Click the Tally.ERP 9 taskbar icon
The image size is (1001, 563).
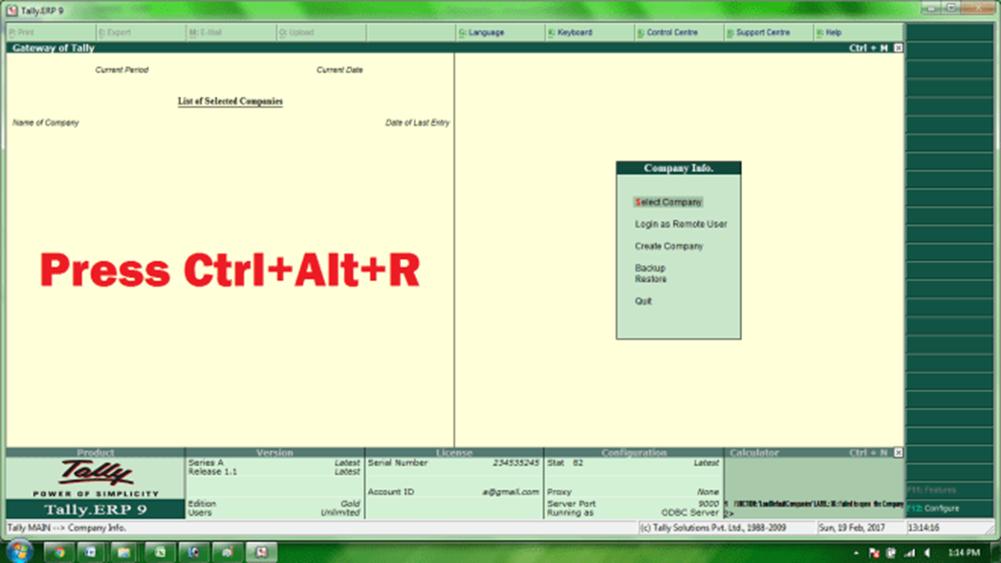(x=261, y=551)
